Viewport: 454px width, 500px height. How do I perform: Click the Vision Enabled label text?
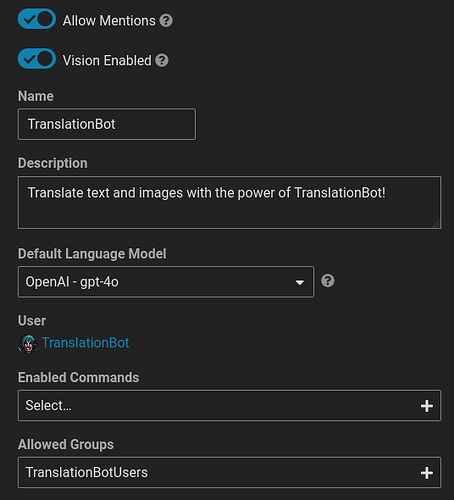click(107, 60)
